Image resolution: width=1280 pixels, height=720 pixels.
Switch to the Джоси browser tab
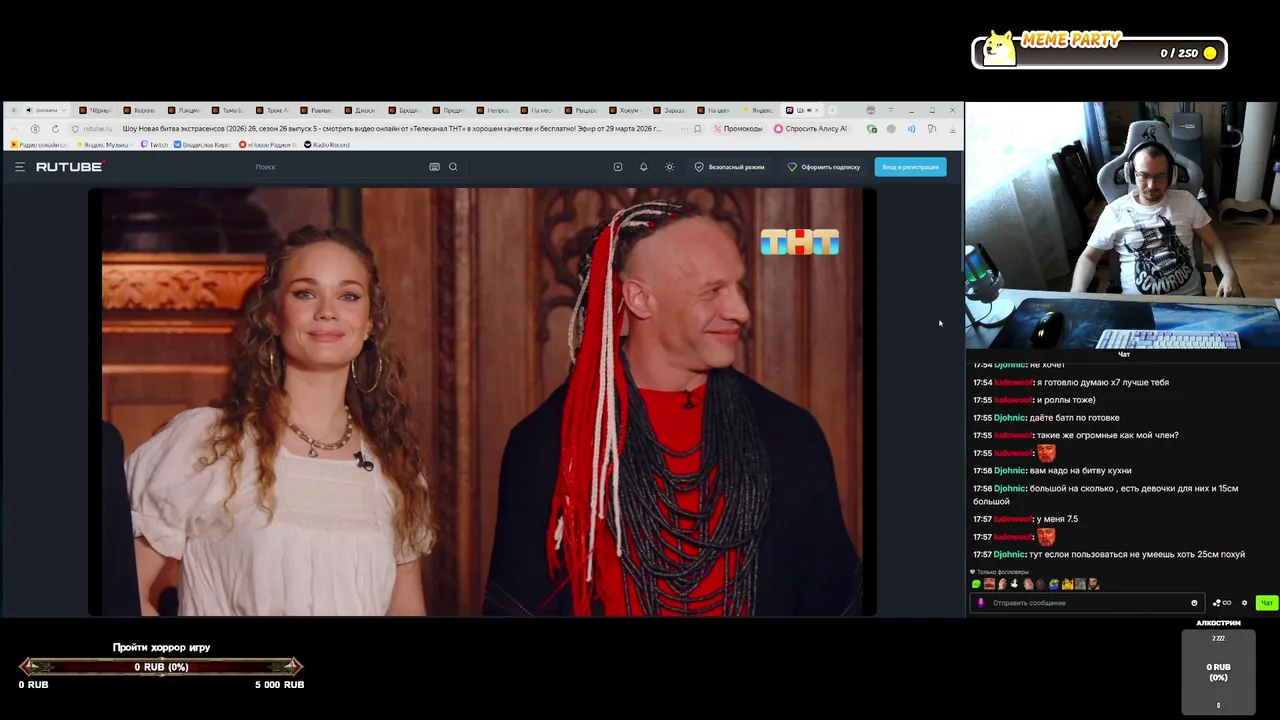pos(359,110)
